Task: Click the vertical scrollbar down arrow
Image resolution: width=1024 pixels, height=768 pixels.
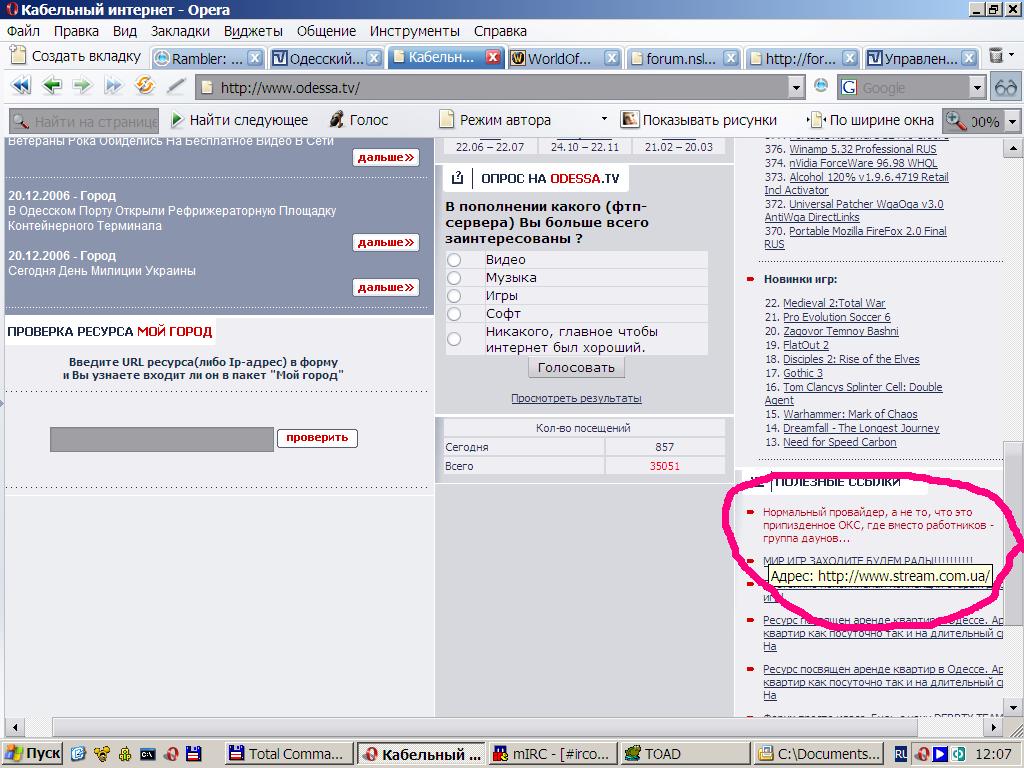Action: (x=1012, y=707)
